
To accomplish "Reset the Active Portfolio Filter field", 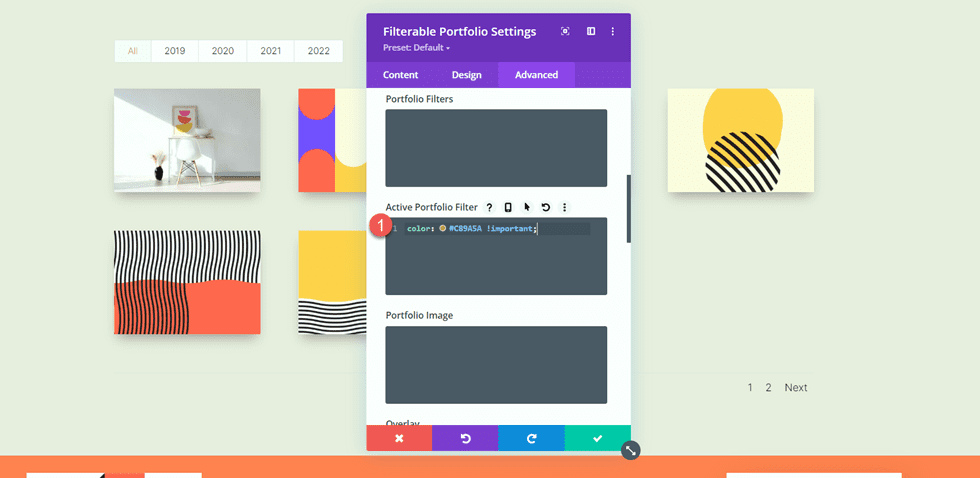I will [546, 207].
